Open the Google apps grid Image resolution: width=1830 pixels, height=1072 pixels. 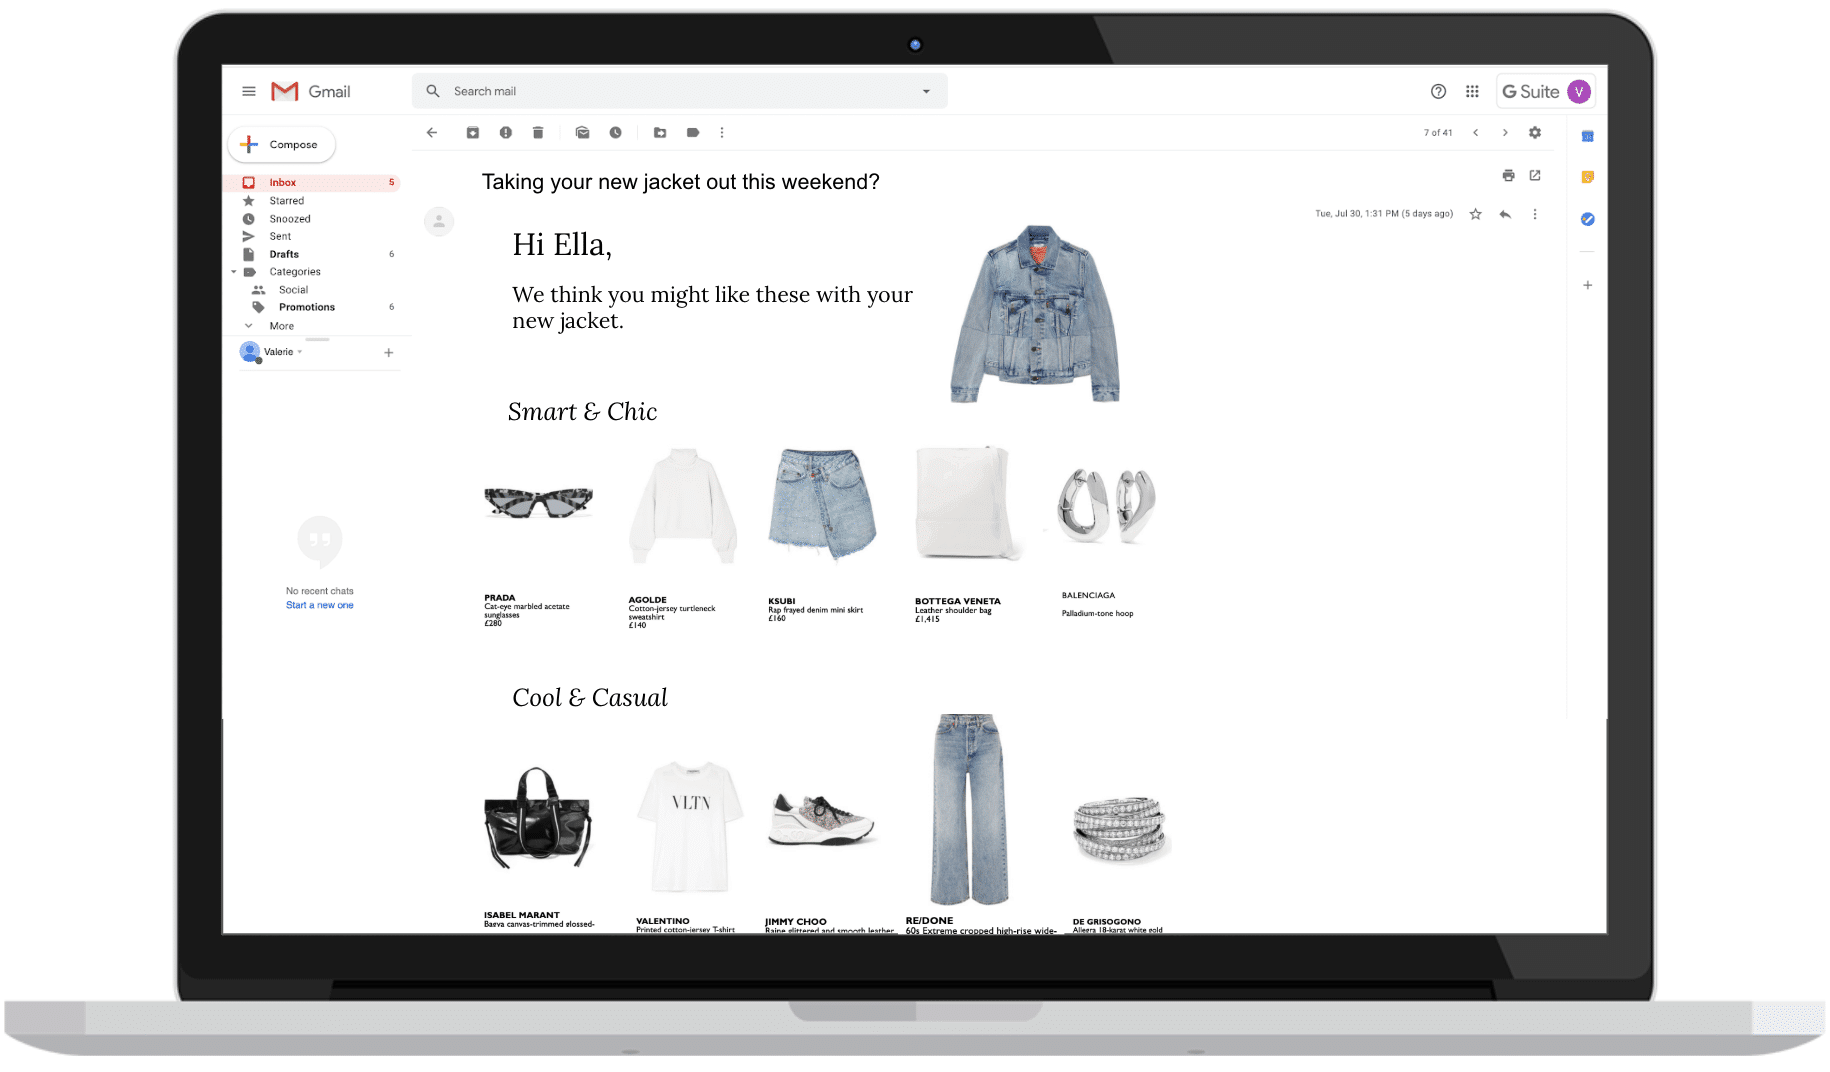pos(1472,91)
